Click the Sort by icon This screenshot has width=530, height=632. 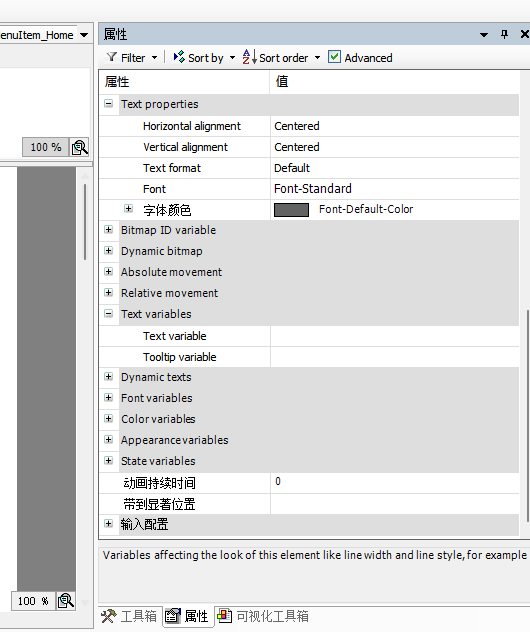click(x=179, y=57)
